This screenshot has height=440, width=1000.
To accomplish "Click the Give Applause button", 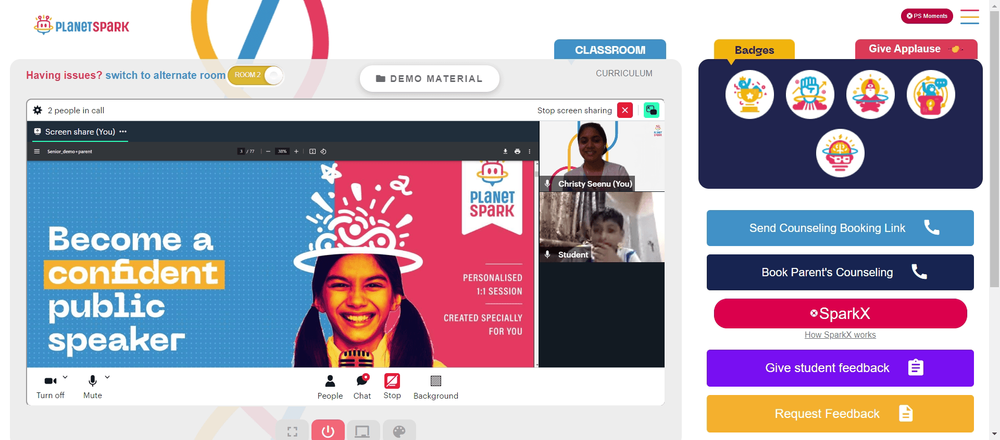I will [x=916, y=49].
